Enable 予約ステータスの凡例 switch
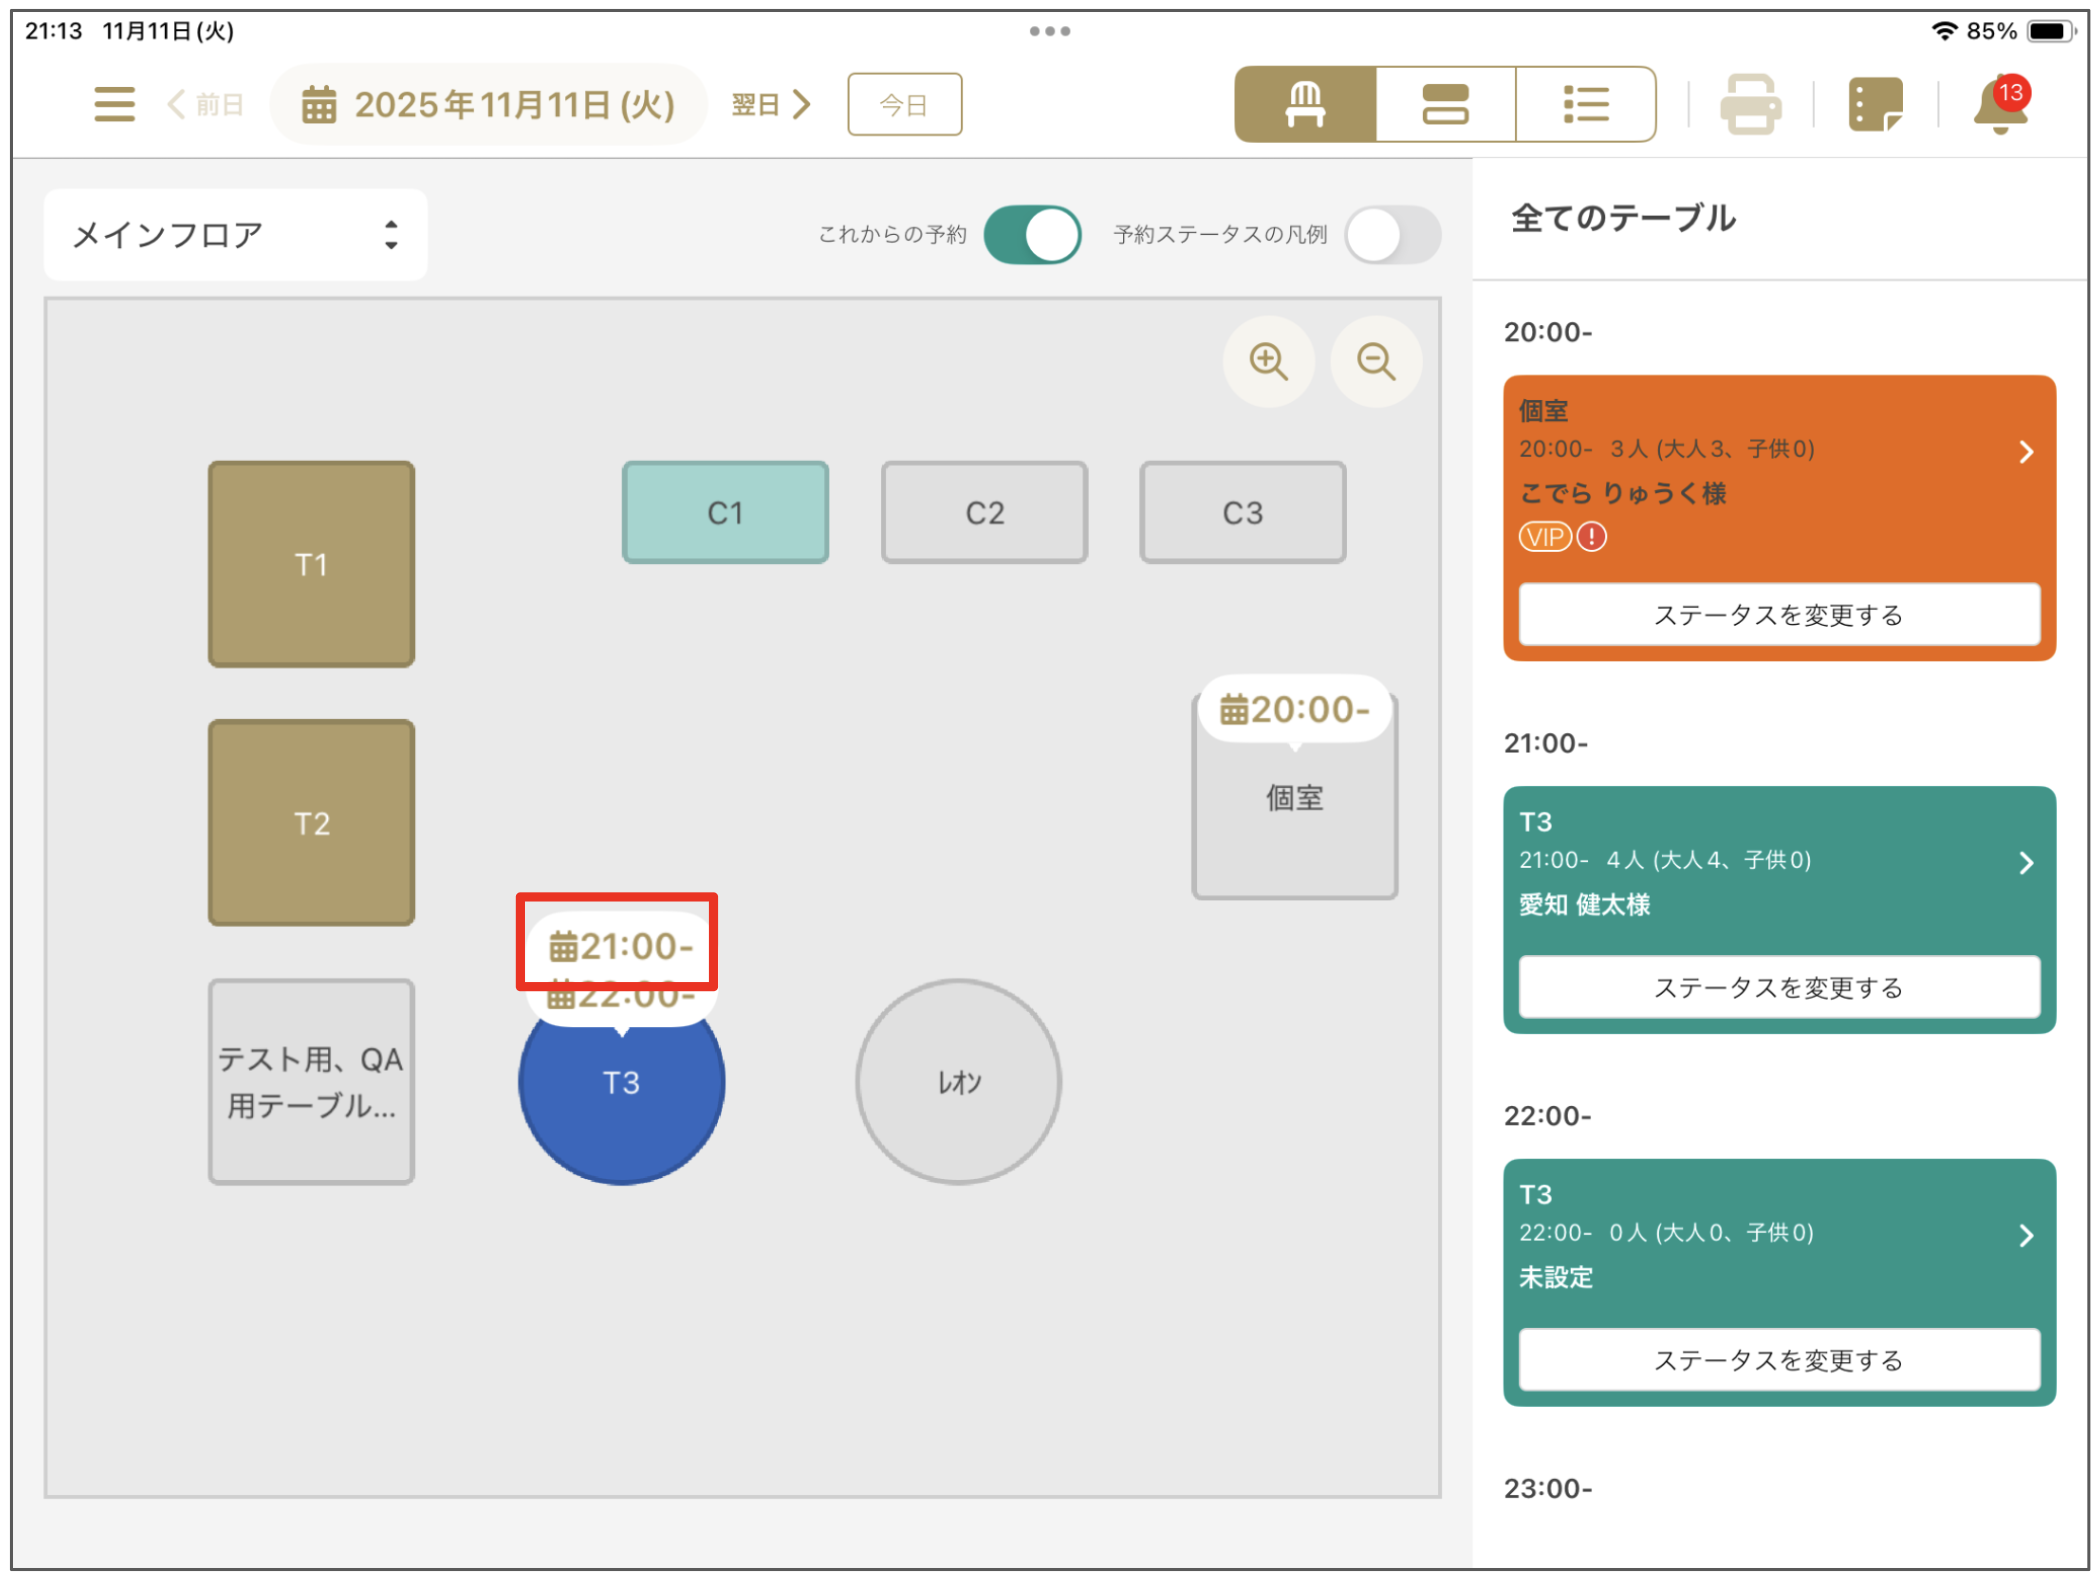 pyautogui.click(x=1391, y=235)
